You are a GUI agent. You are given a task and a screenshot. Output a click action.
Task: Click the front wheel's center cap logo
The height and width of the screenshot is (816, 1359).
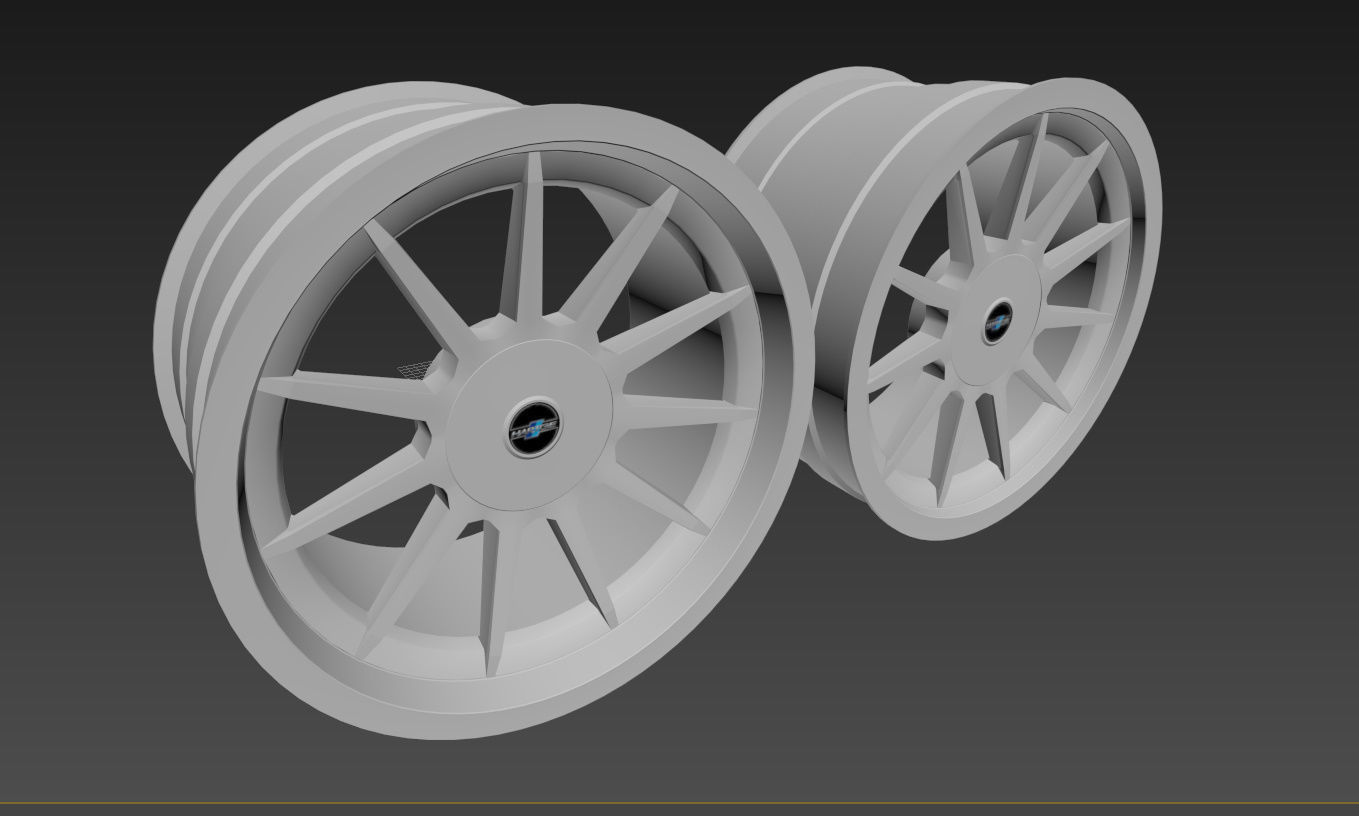(x=534, y=428)
